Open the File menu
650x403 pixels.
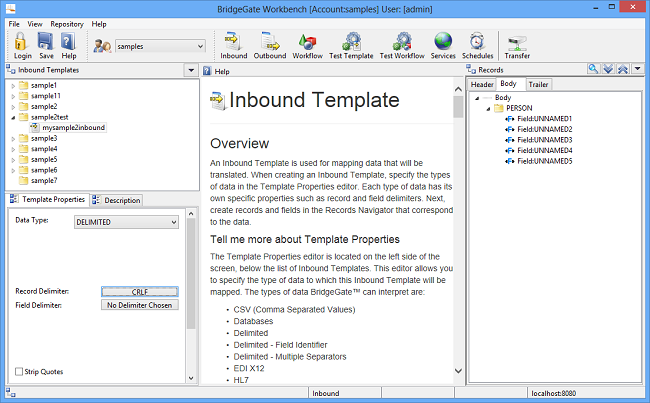point(14,24)
